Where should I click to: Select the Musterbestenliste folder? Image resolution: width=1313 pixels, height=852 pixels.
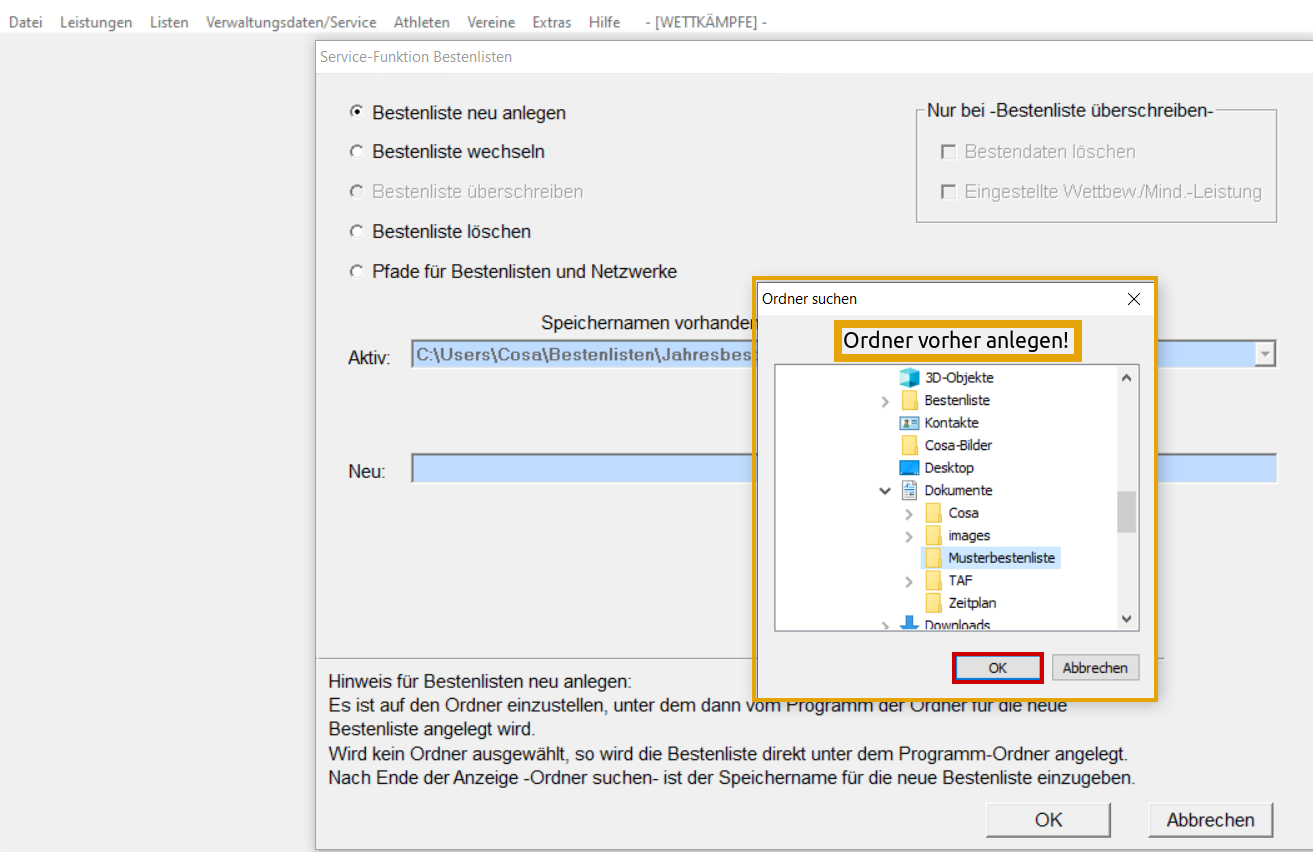pyautogui.click(x=1000, y=558)
